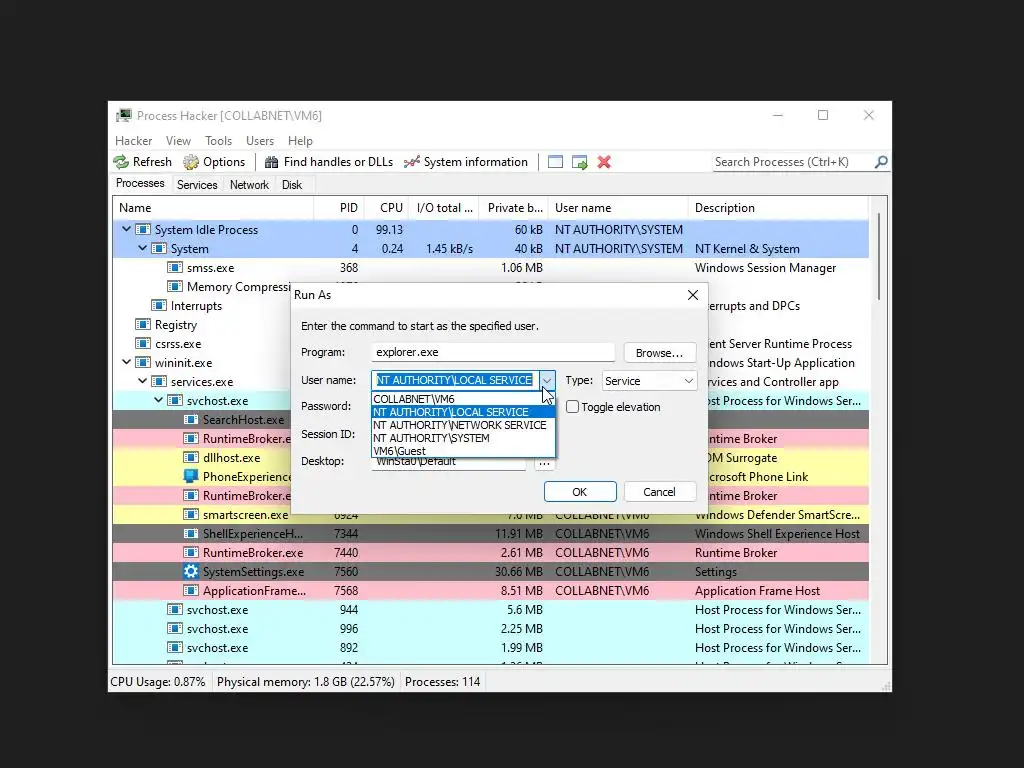The height and width of the screenshot is (768, 1024).
Task: Sort by the CPU column header
Action: point(386,208)
